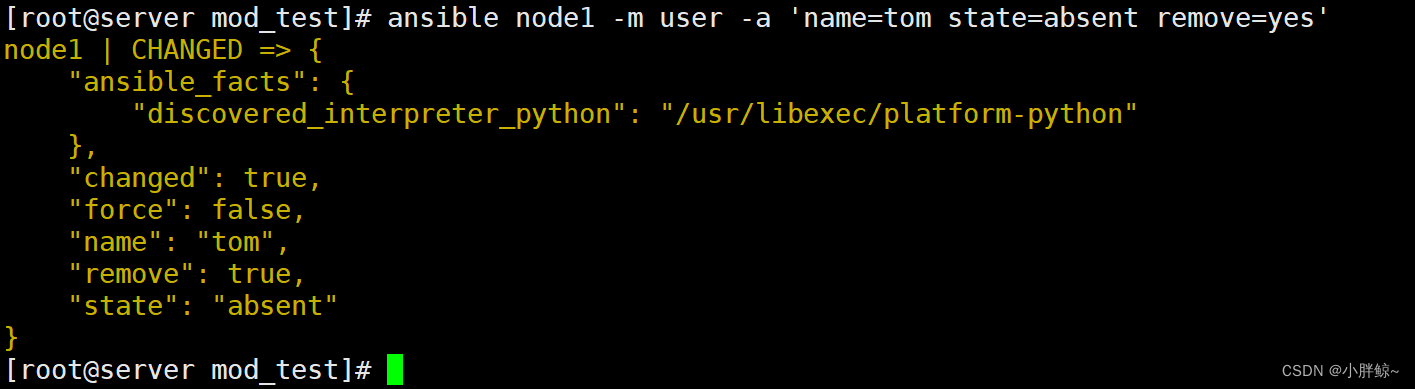Click the closing brace of the output
The width and height of the screenshot is (1415, 389).
(x=12, y=337)
